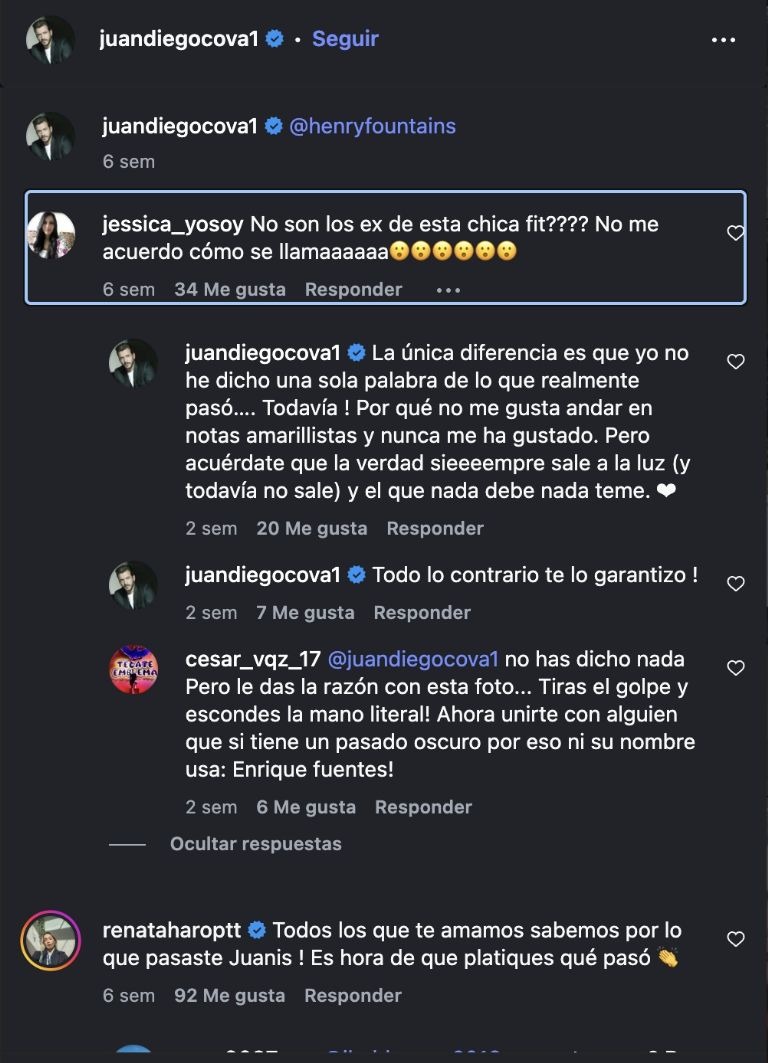Like the 'Todo lo contrario' reply

click(736, 584)
